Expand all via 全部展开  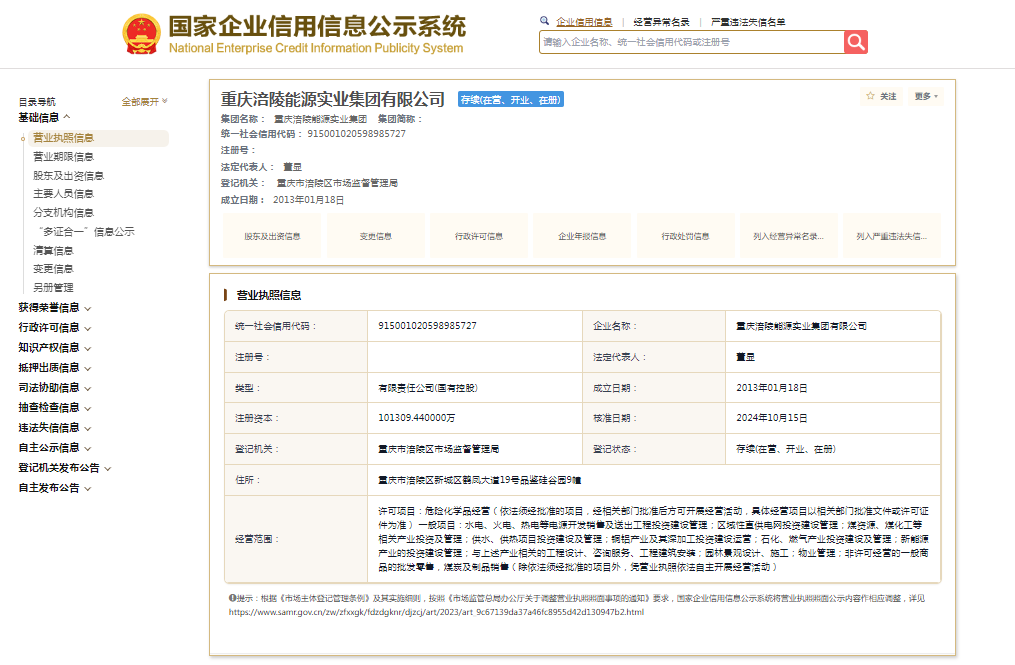click(145, 102)
